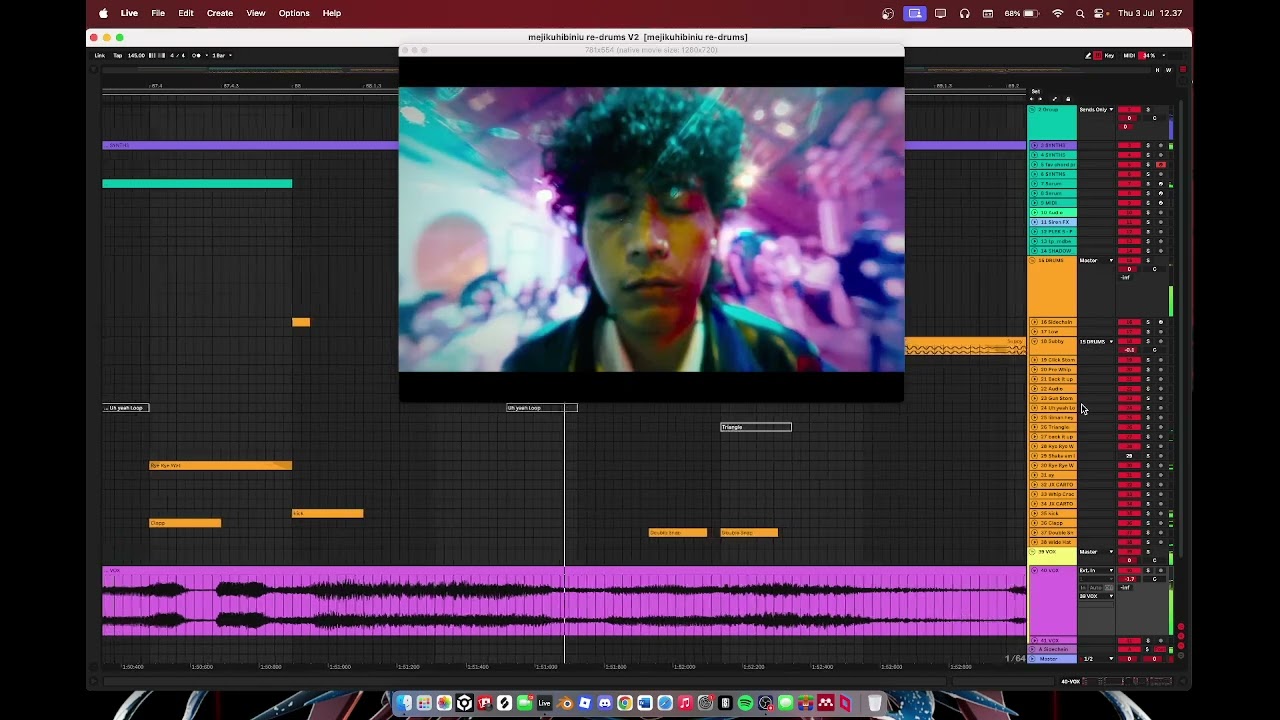Open Finder from the Dock

click(404, 703)
